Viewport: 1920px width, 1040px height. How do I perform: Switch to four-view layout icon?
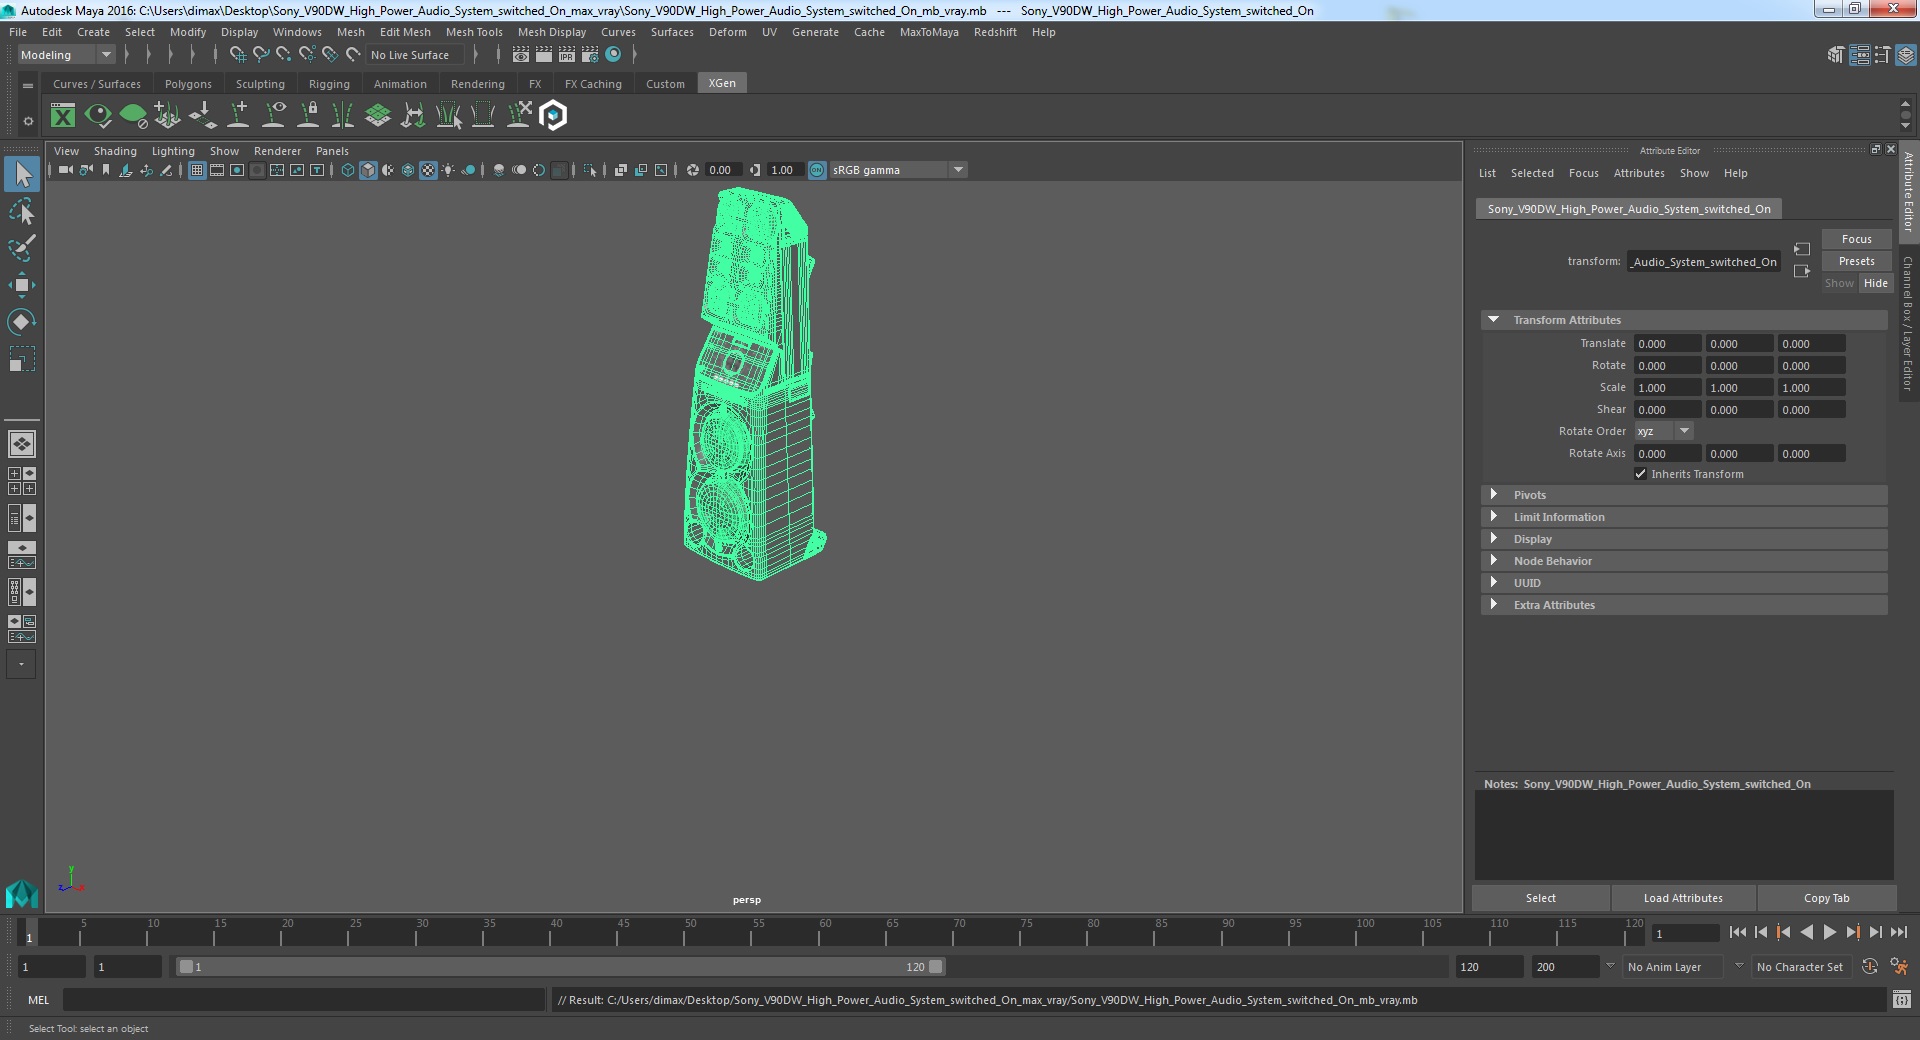click(22, 481)
